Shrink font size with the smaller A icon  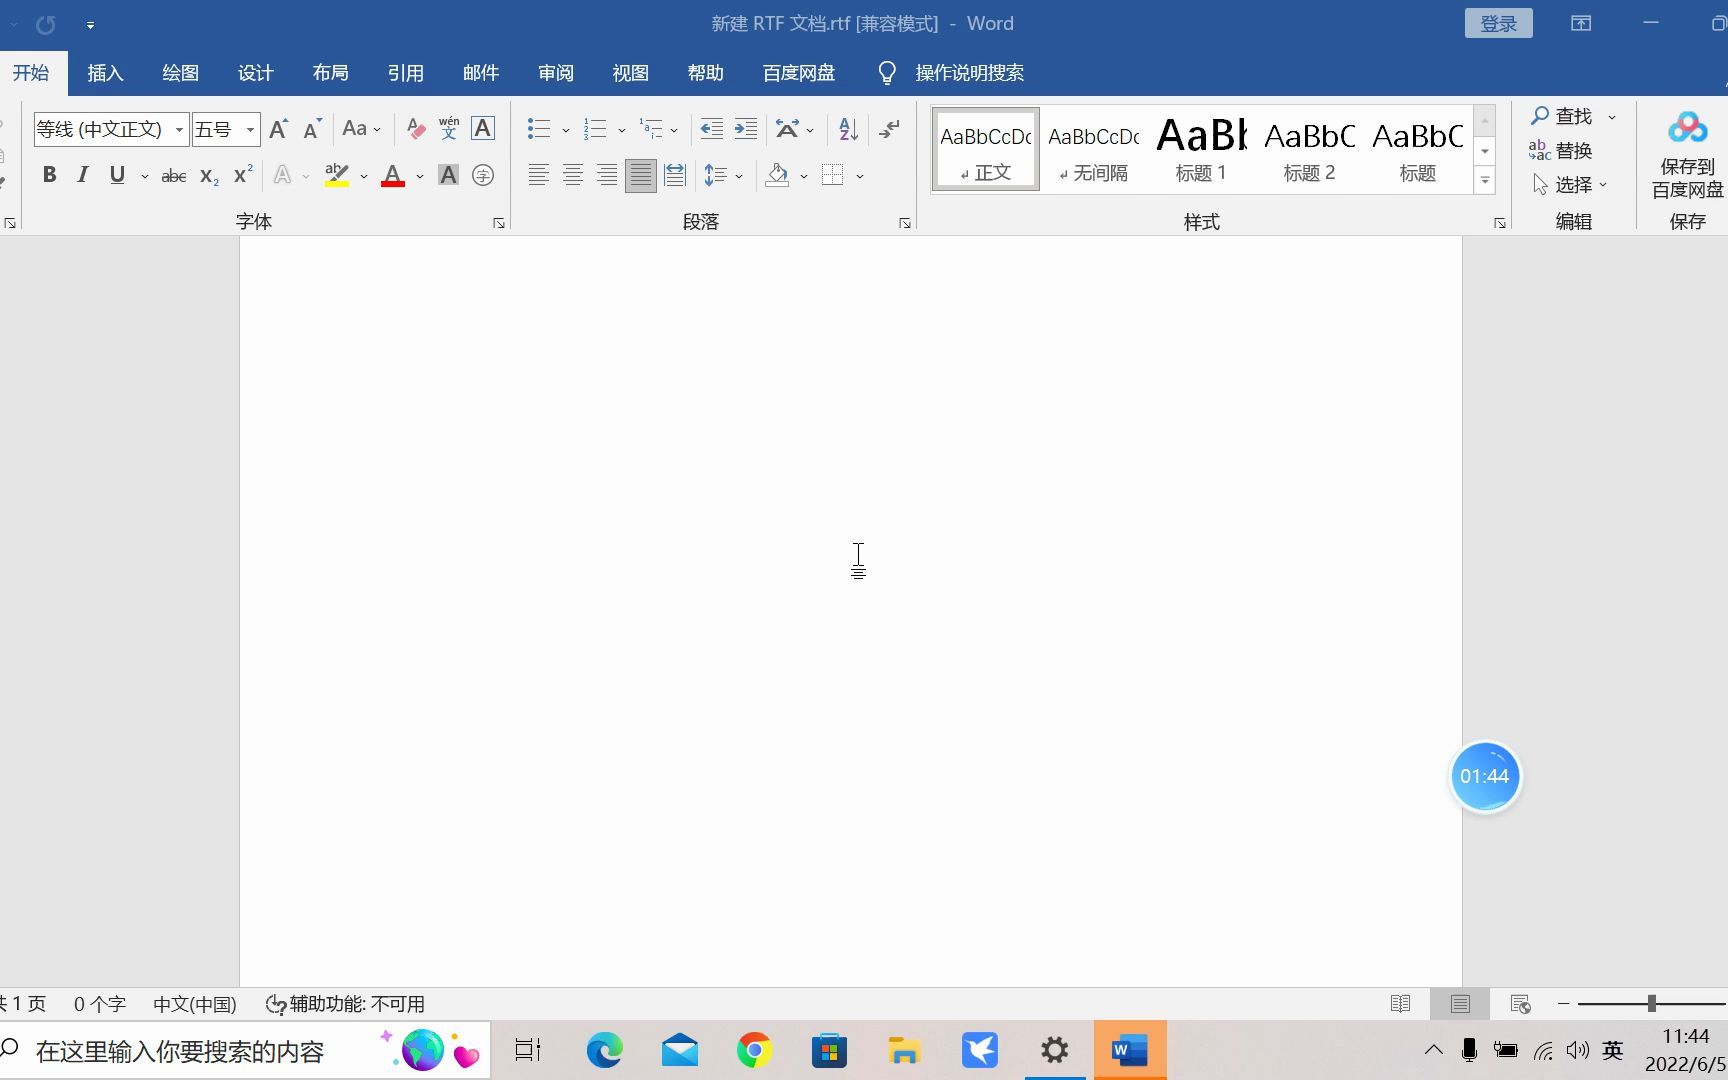(312, 129)
